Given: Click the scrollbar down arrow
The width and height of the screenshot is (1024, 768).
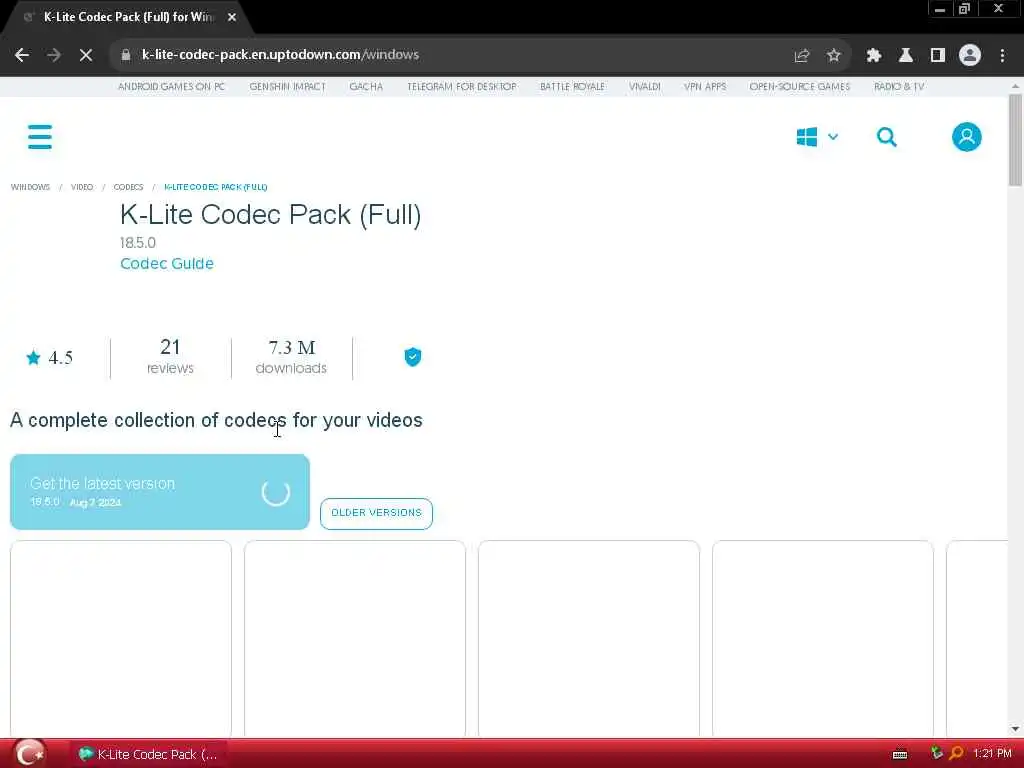Looking at the screenshot, I should click(x=1015, y=729).
